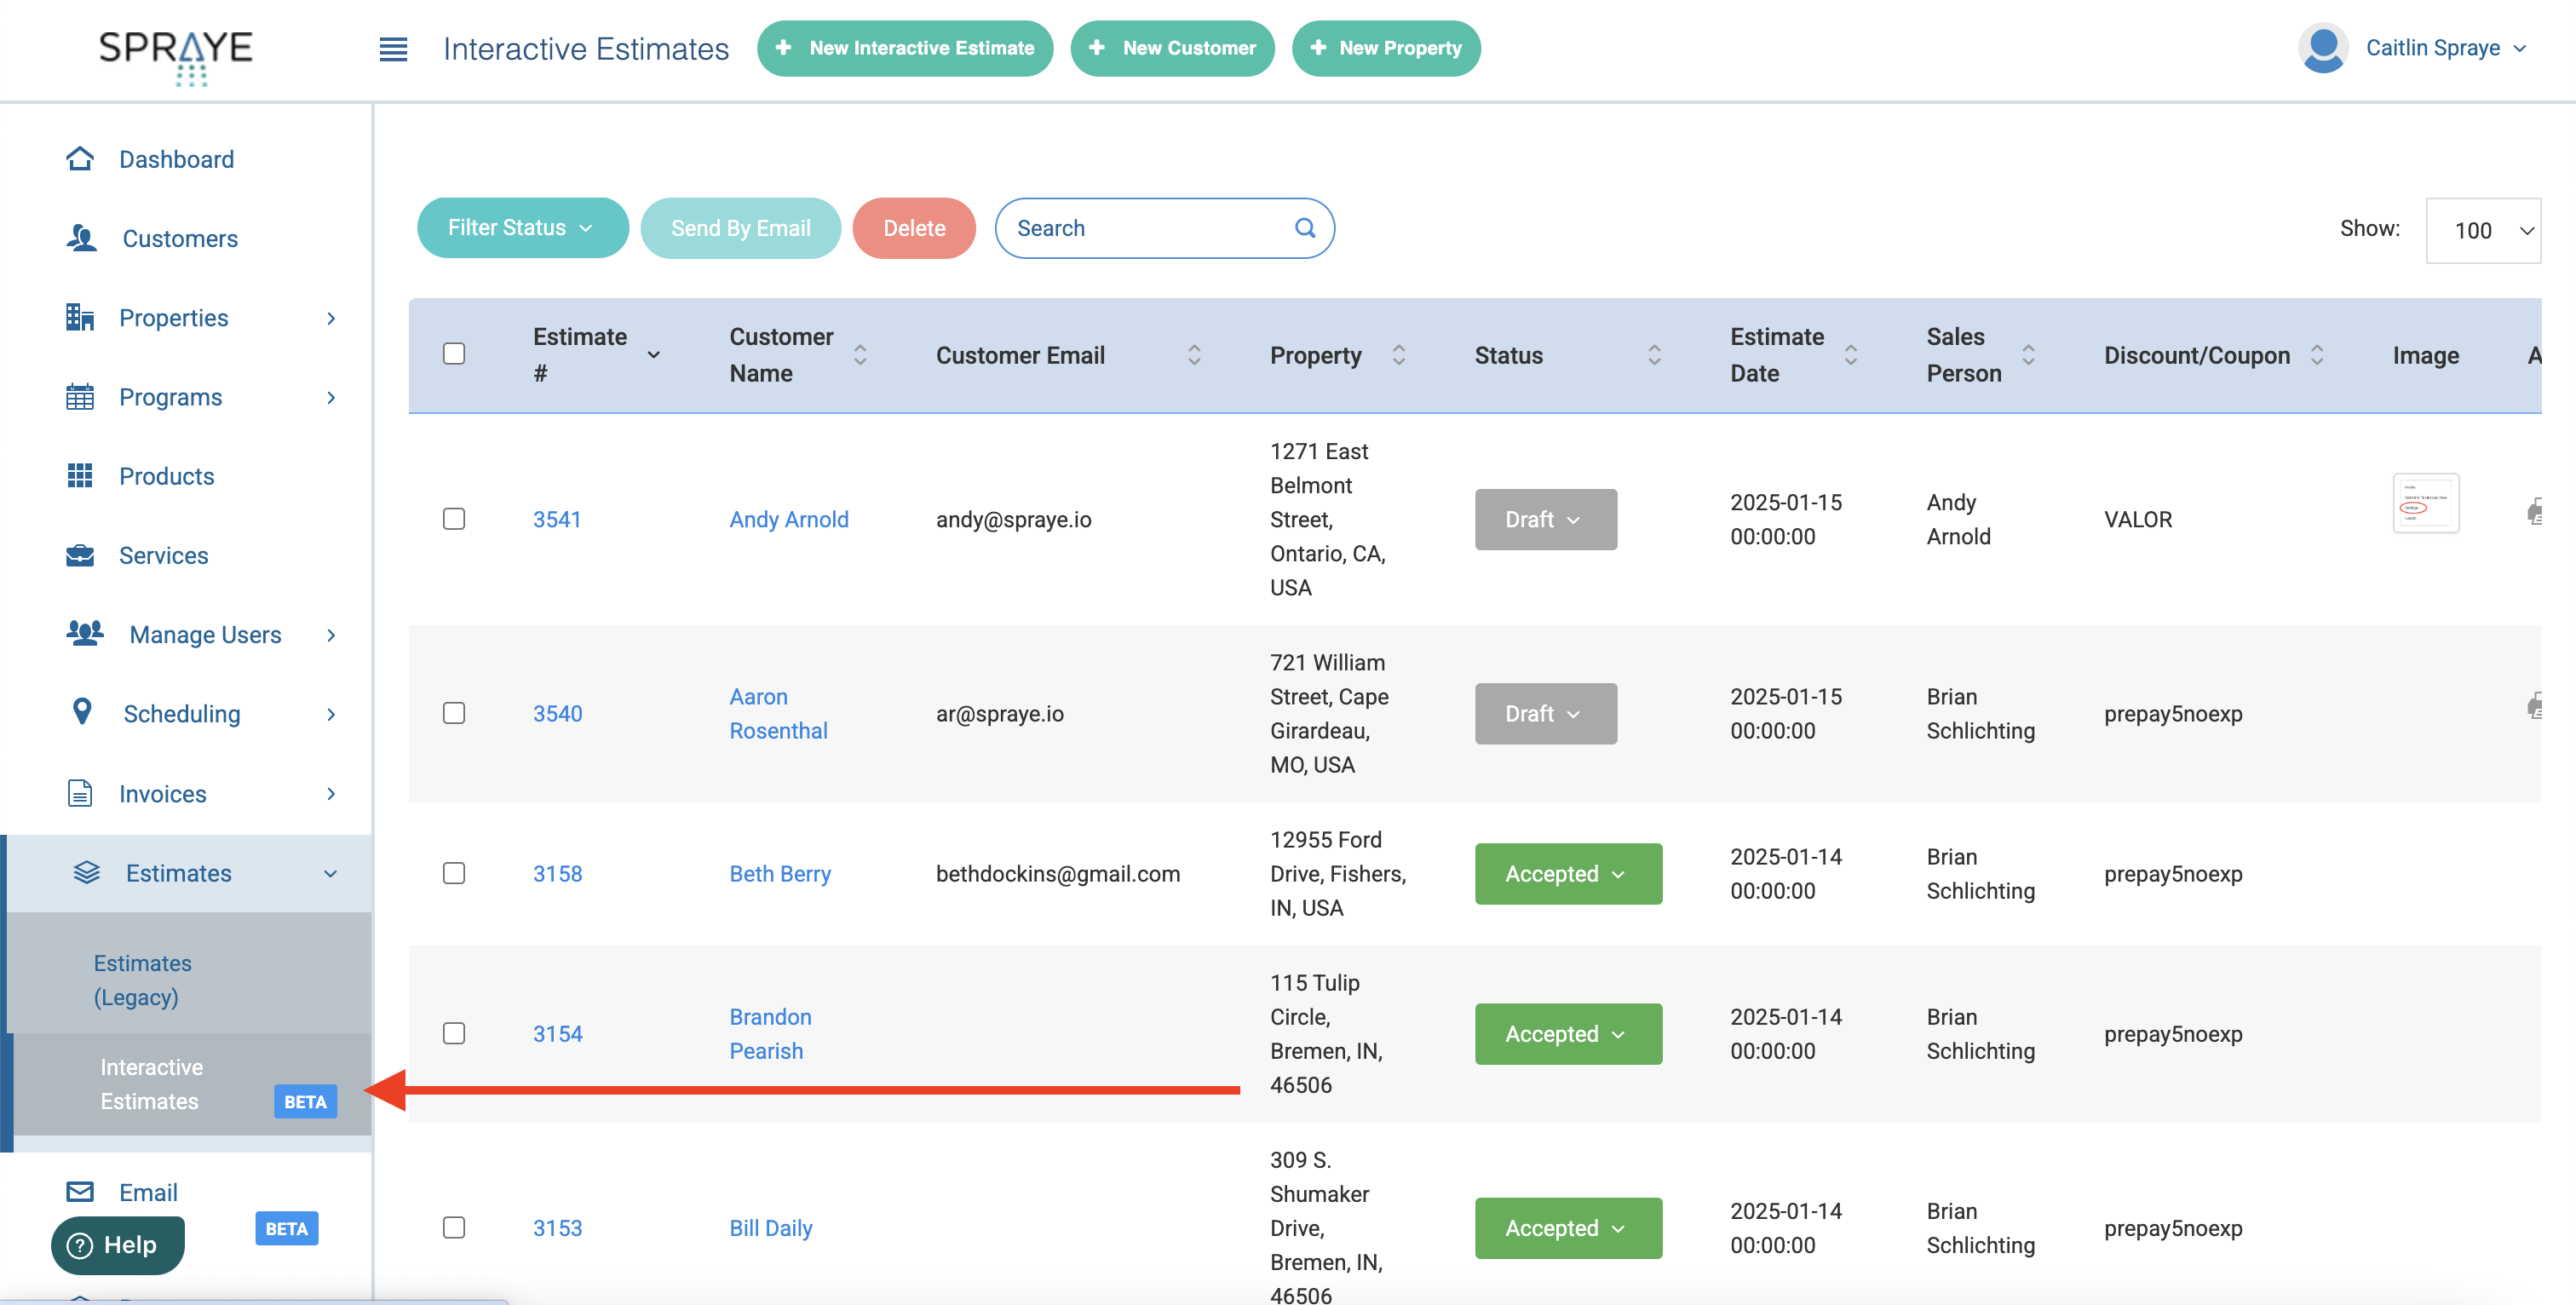Click the New Interactive Estimate button
2576x1305 pixels.
tap(904, 48)
